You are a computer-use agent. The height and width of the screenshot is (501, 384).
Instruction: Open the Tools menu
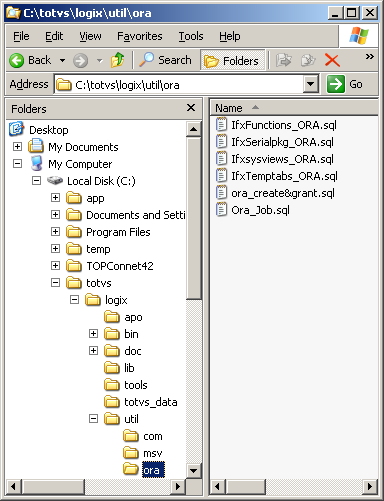191,36
